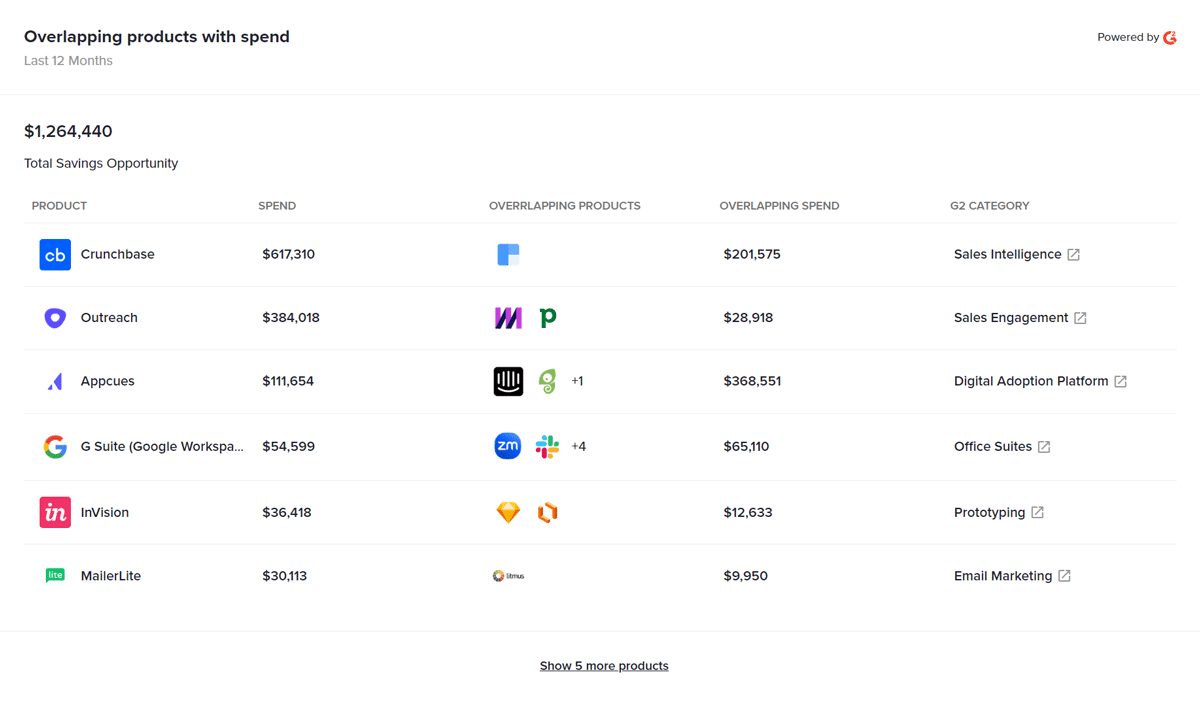Click the $65,110 overlapping spend value
This screenshot has width=1200, height=701.
(746, 447)
